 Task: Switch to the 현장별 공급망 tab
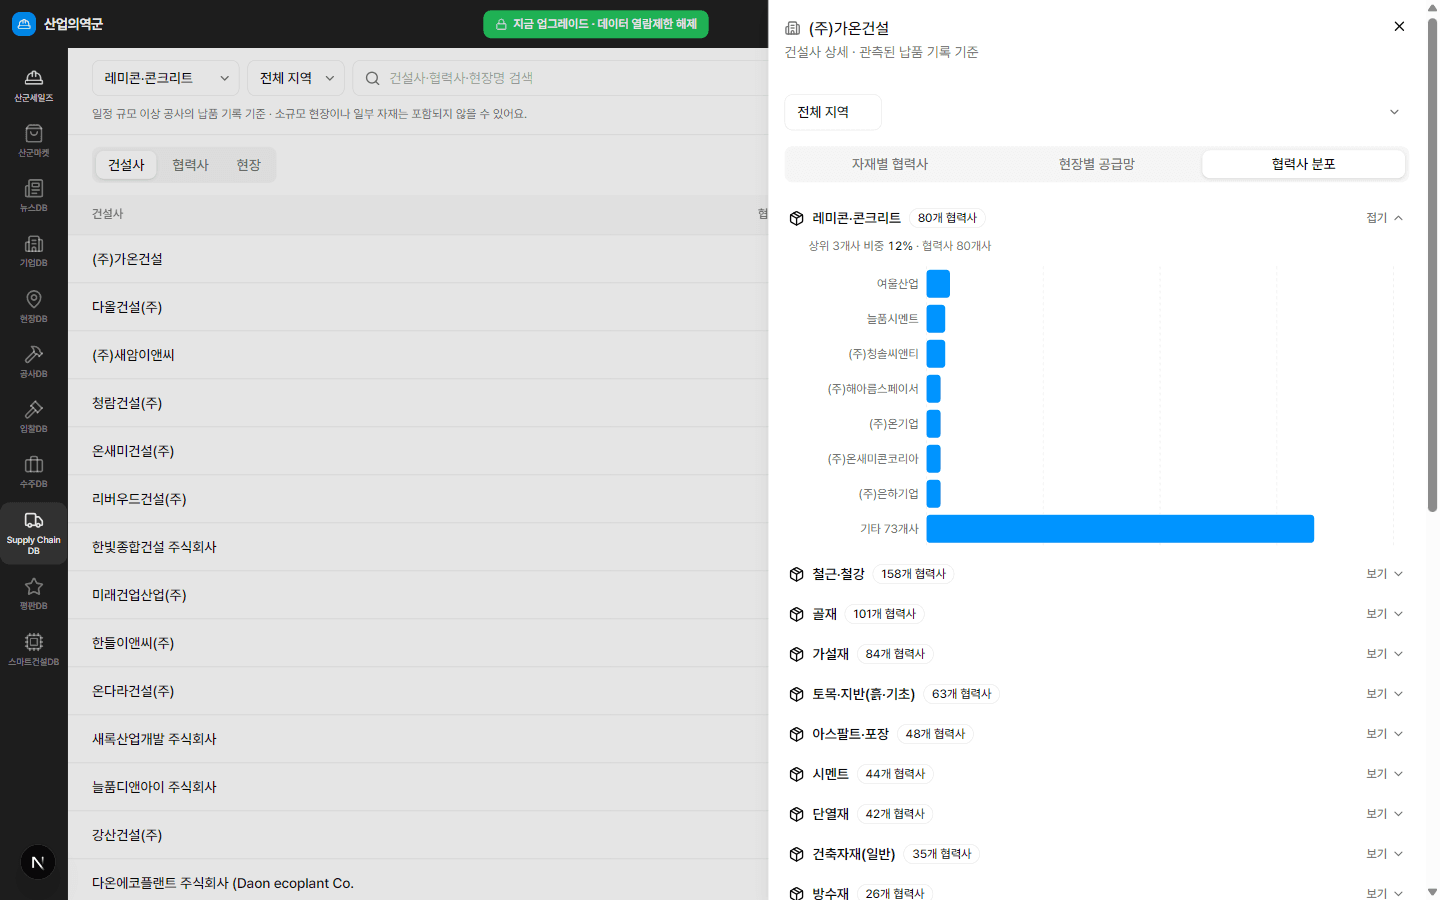click(x=1097, y=164)
